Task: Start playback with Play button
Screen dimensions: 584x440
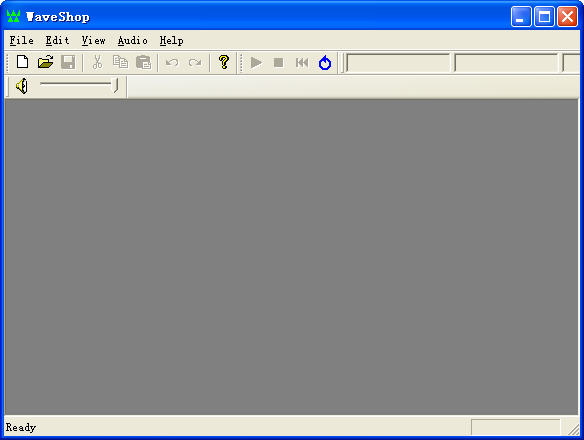Action: pos(256,63)
